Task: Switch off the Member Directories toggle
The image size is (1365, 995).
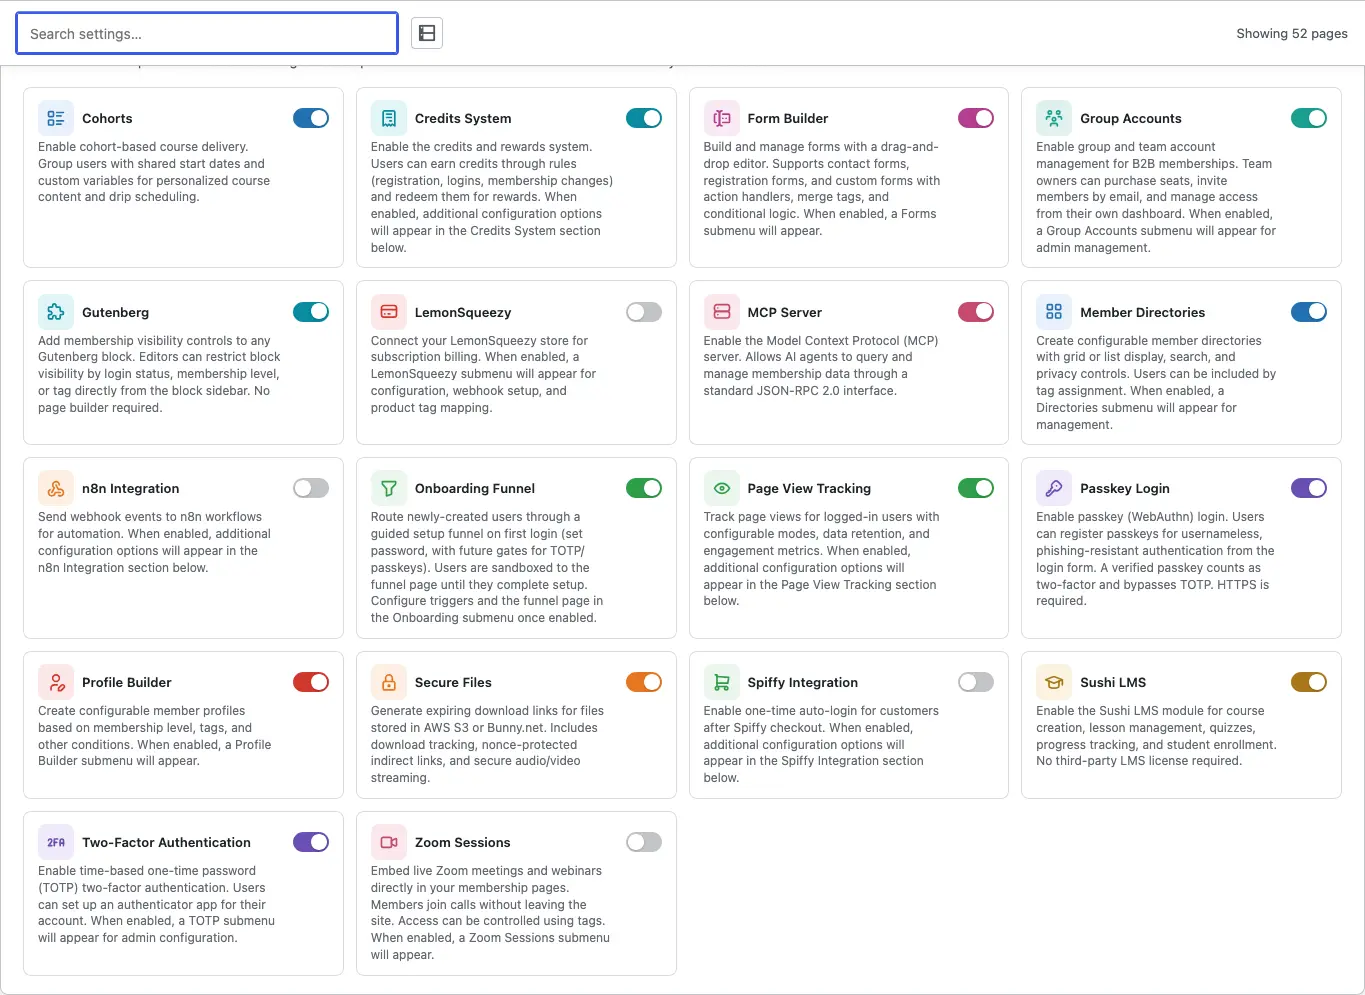Action: pyautogui.click(x=1309, y=312)
